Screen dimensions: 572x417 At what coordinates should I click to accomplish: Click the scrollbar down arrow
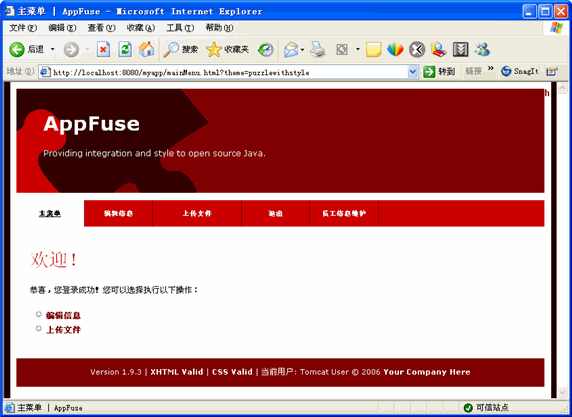pyautogui.click(x=563, y=393)
